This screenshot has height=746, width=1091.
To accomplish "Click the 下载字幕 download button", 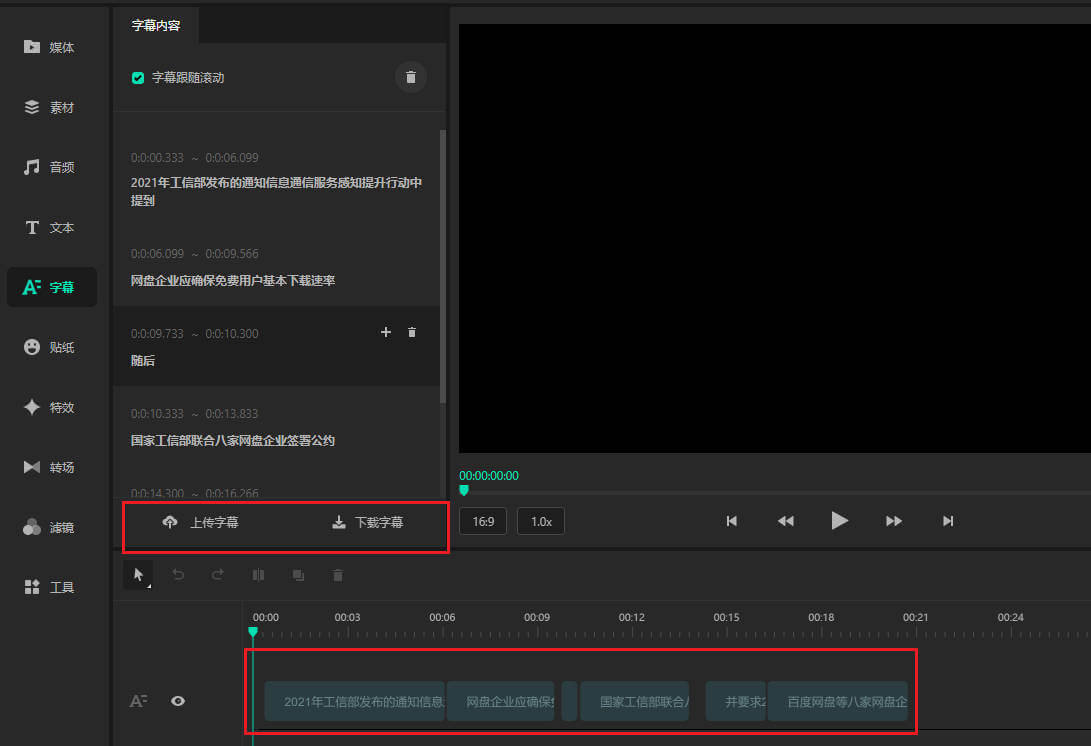I will coord(367,522).
